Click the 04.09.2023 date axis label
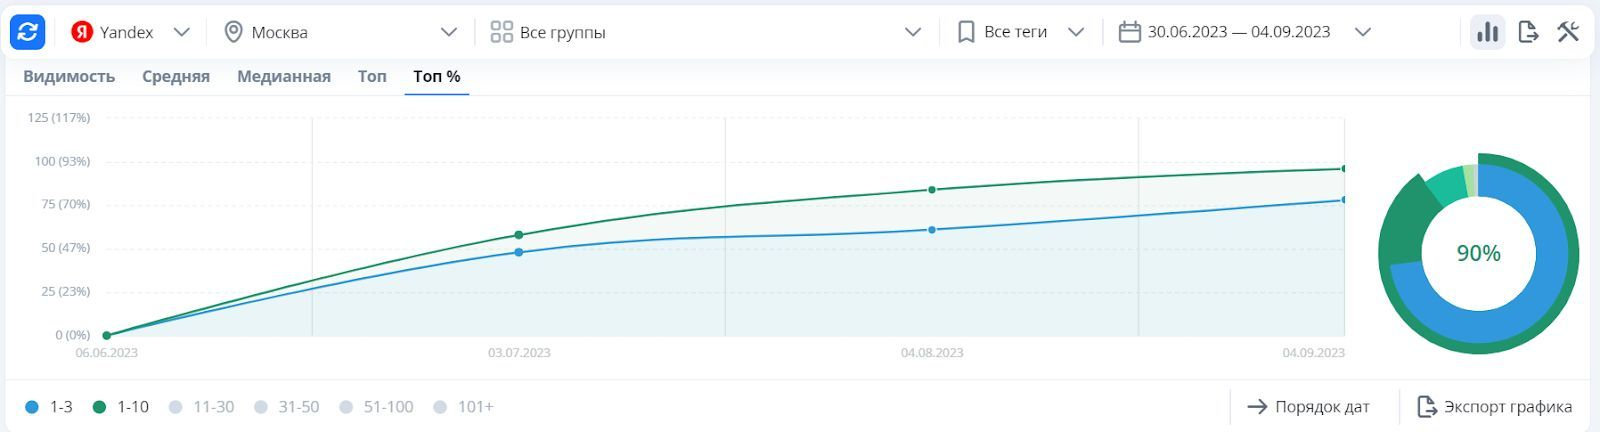This screenshot has width=1600, height=432. coord(1313,353)
